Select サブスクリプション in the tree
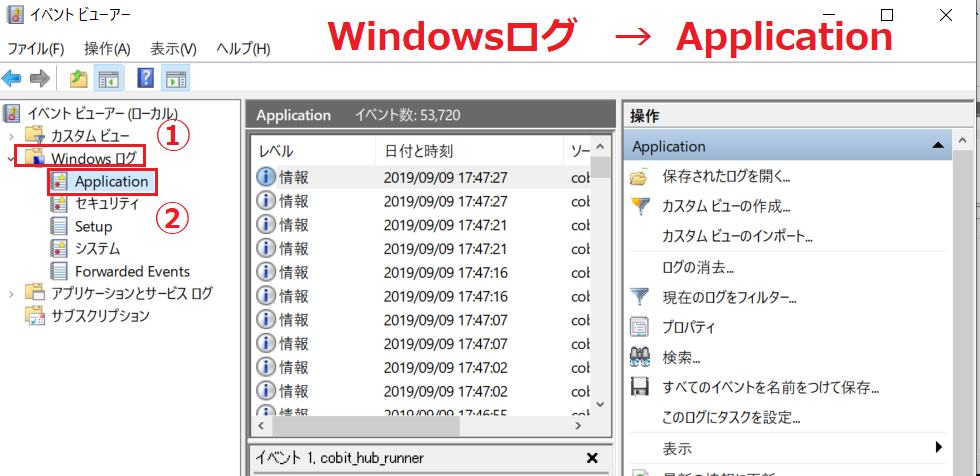The width and height of the screenshot is (980, 476). tap(100, 315)
